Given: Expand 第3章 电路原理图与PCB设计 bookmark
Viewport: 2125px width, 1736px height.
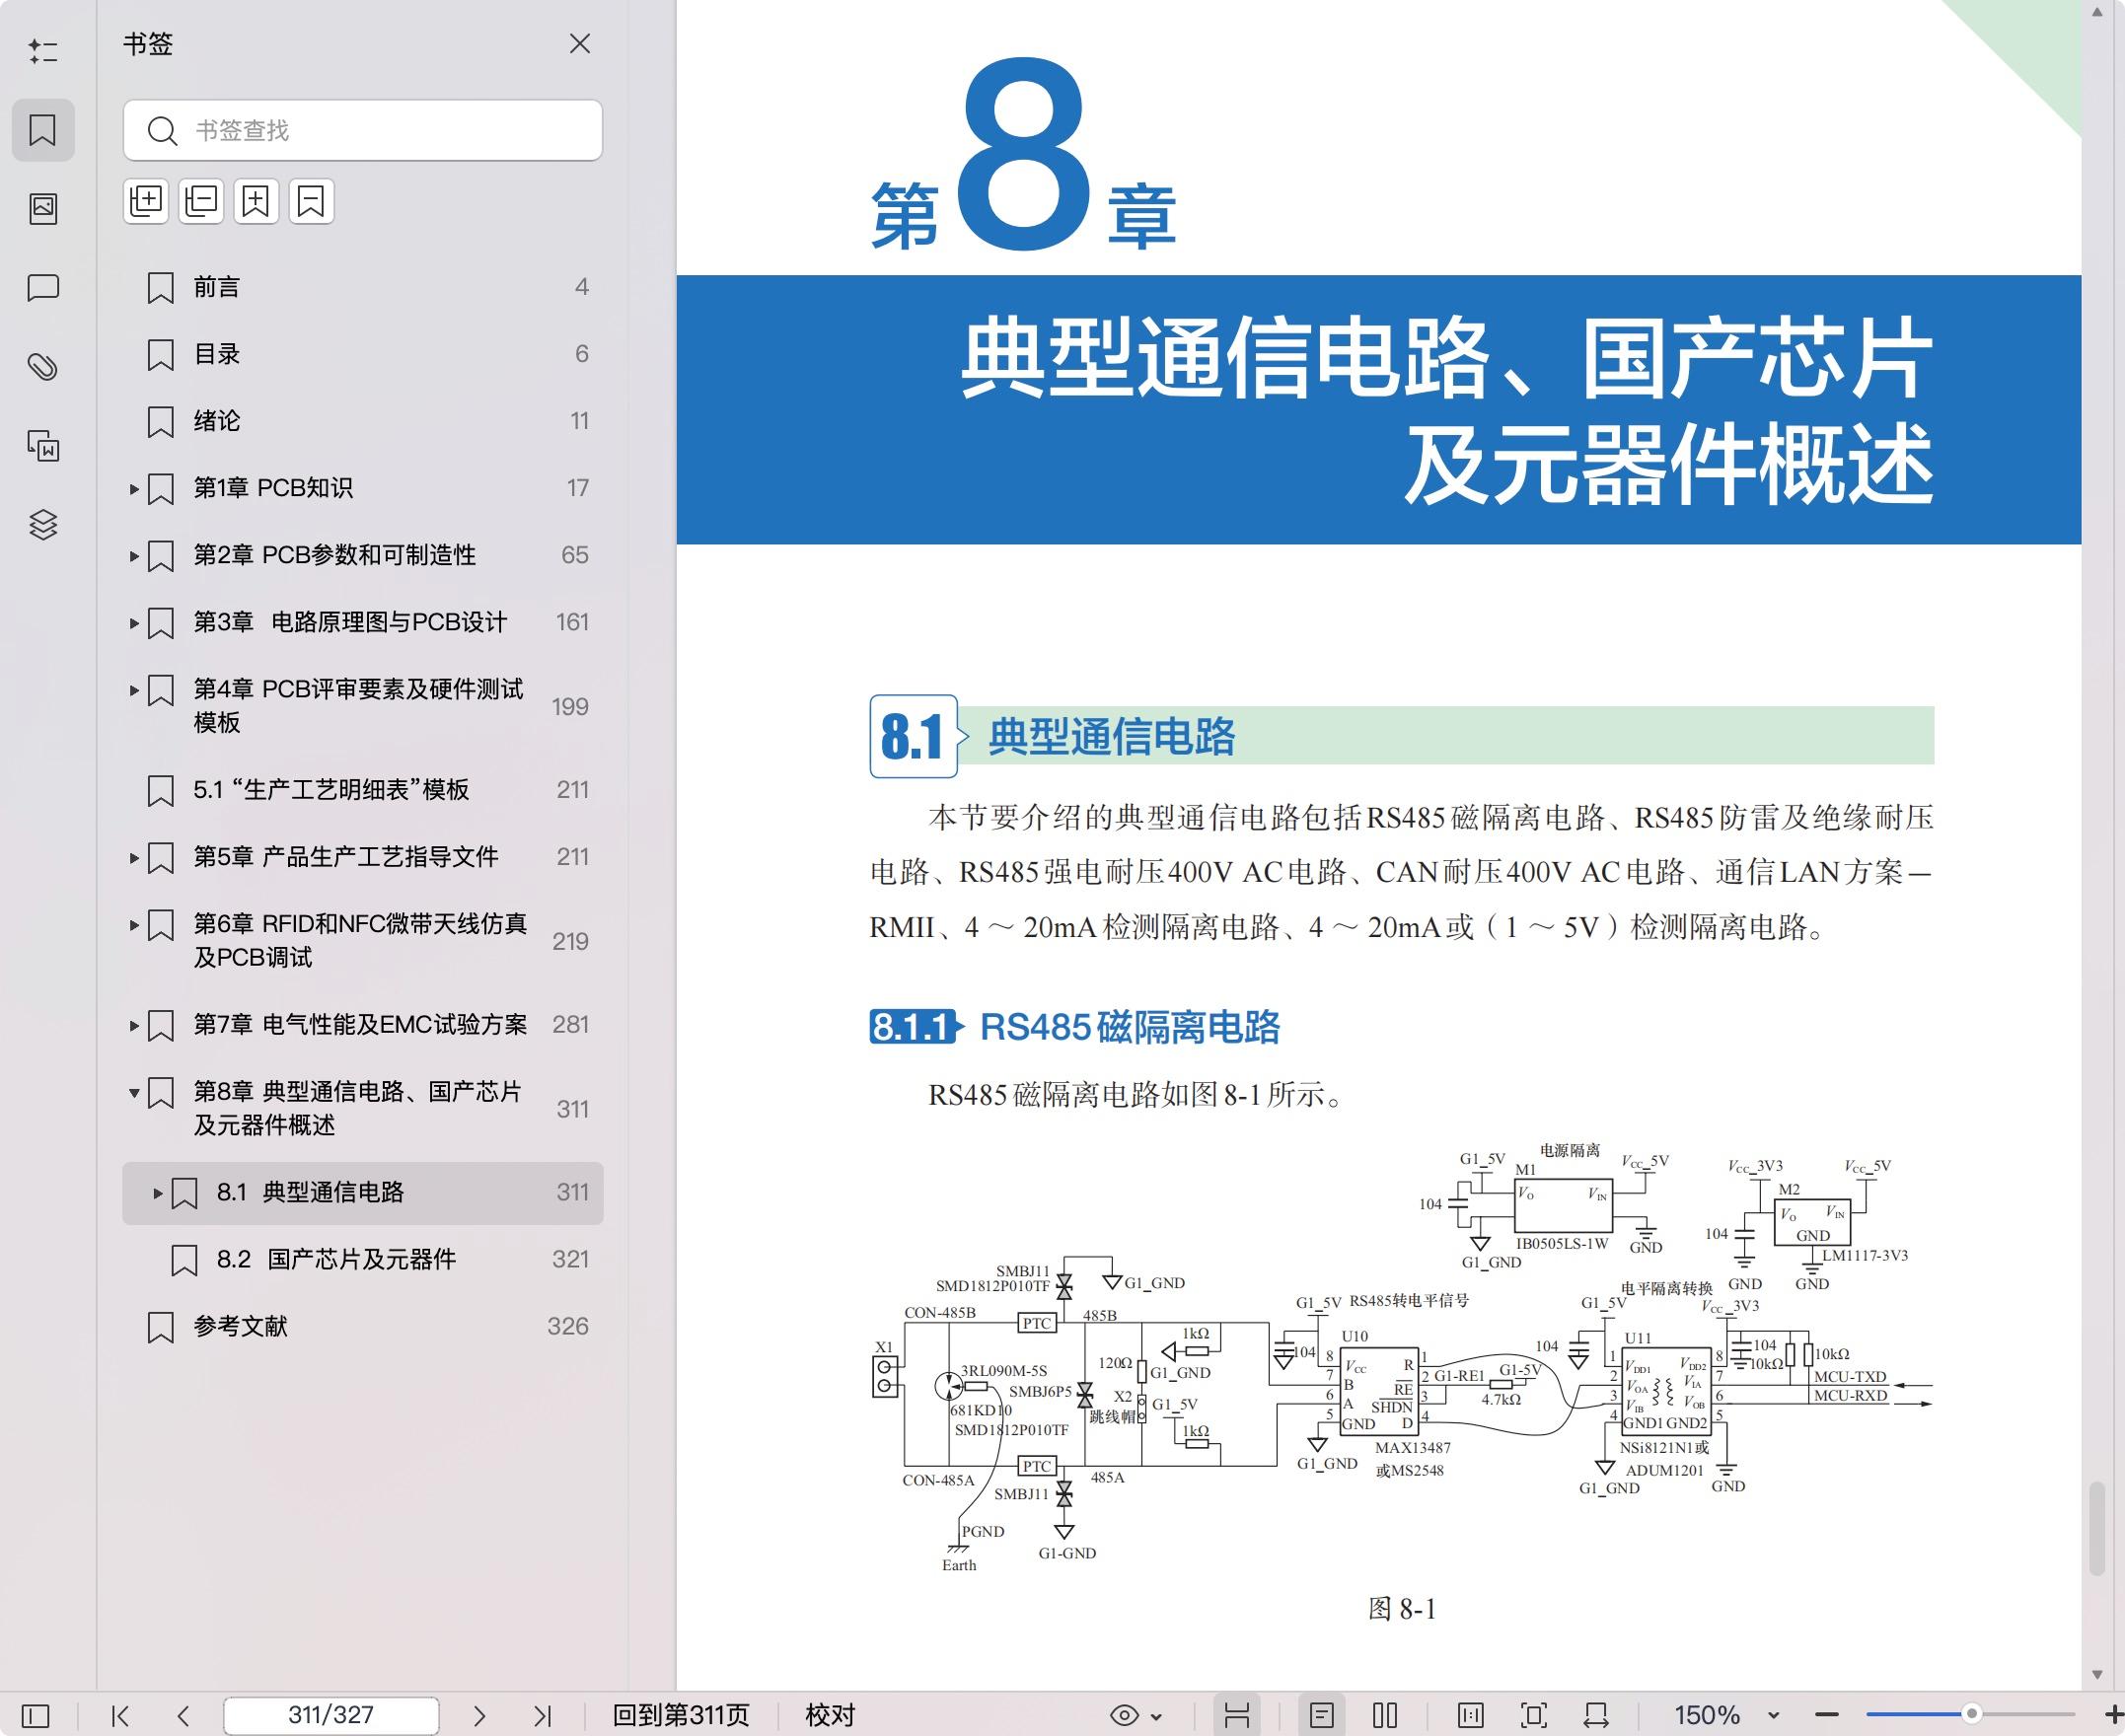Looking at the screenshot, I should (x=134, y=623).
